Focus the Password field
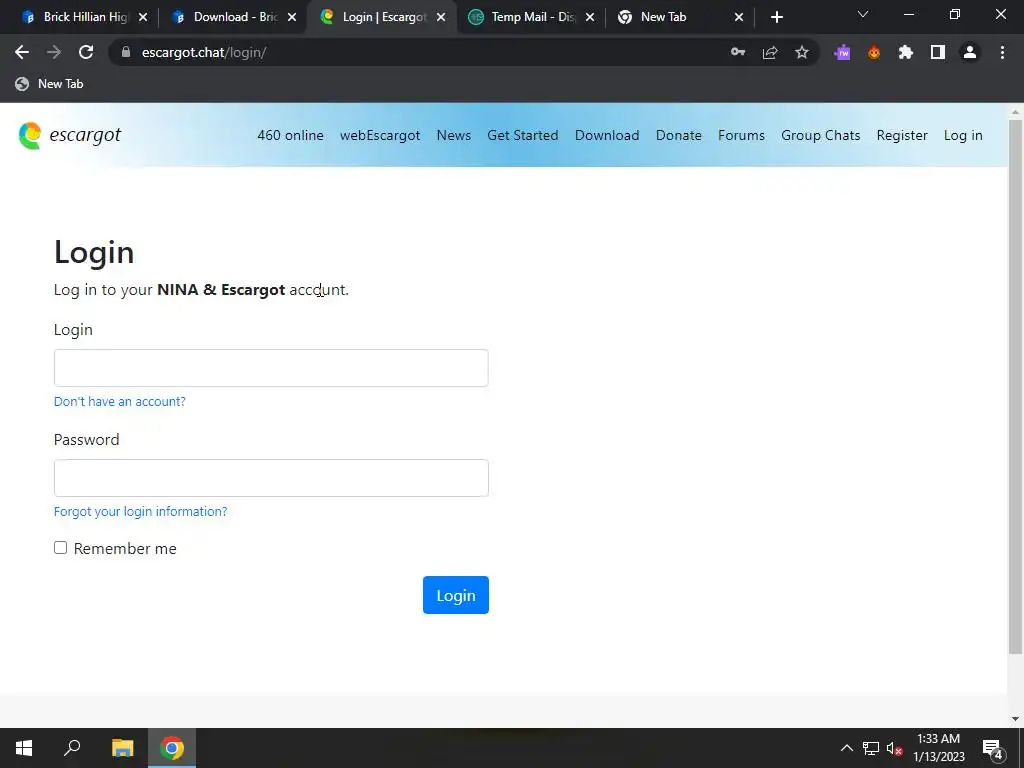This screenshot has height=768, width=1024. tap(271, 478)
